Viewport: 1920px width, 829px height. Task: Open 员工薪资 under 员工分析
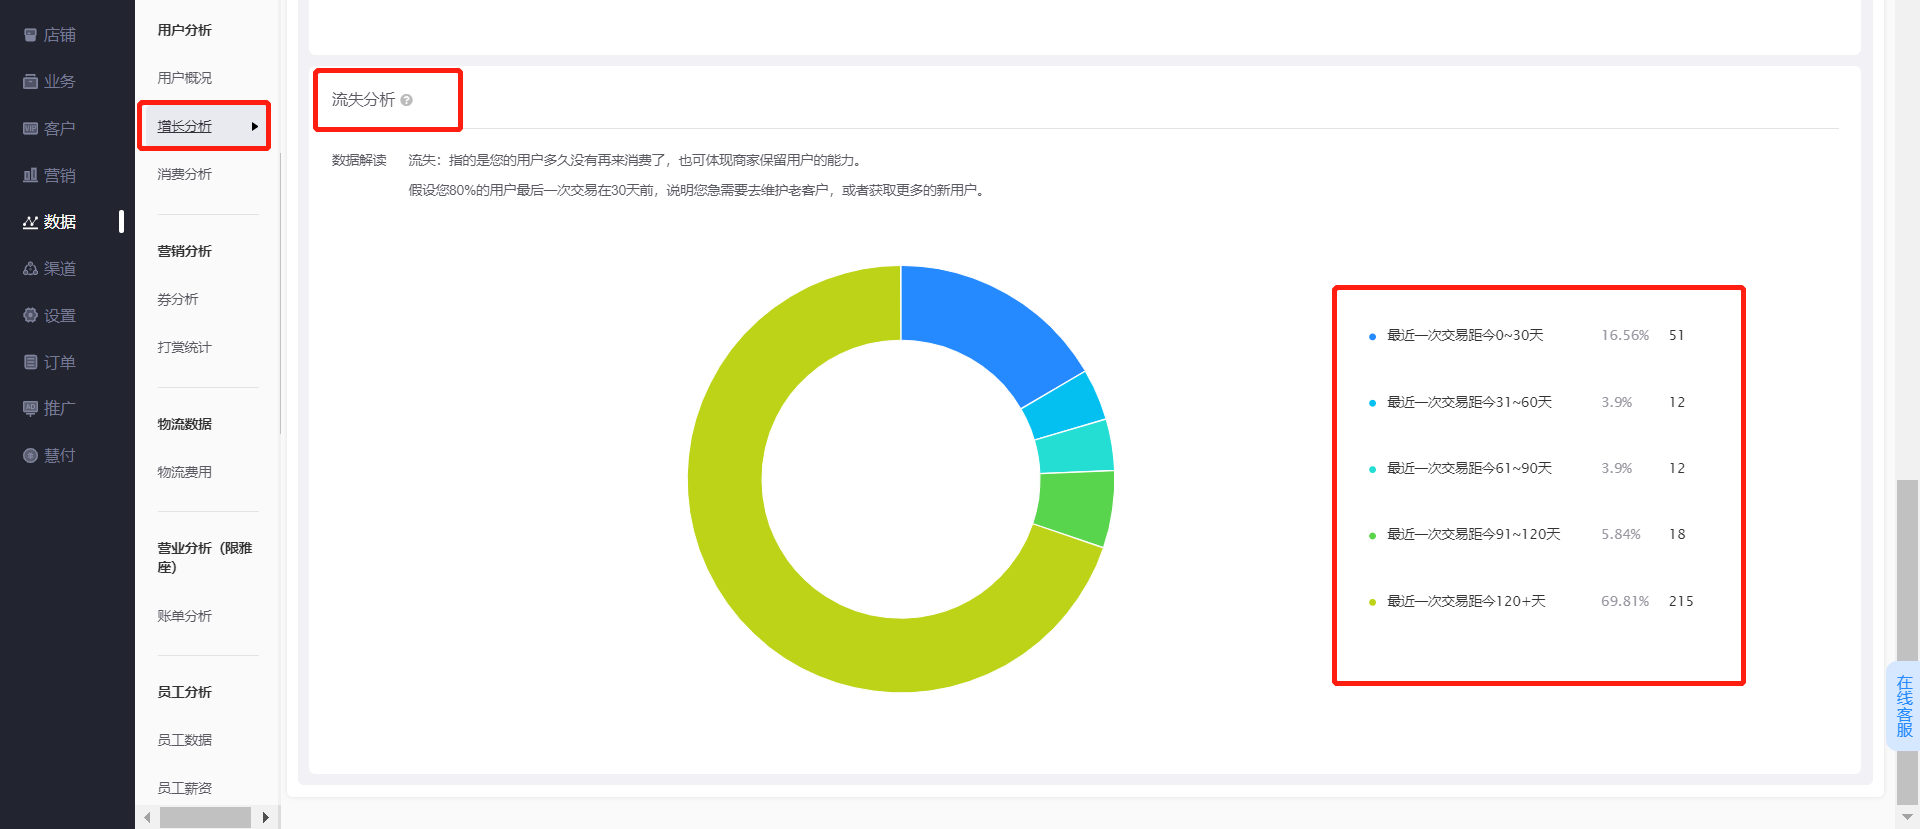tap(185, 788)
